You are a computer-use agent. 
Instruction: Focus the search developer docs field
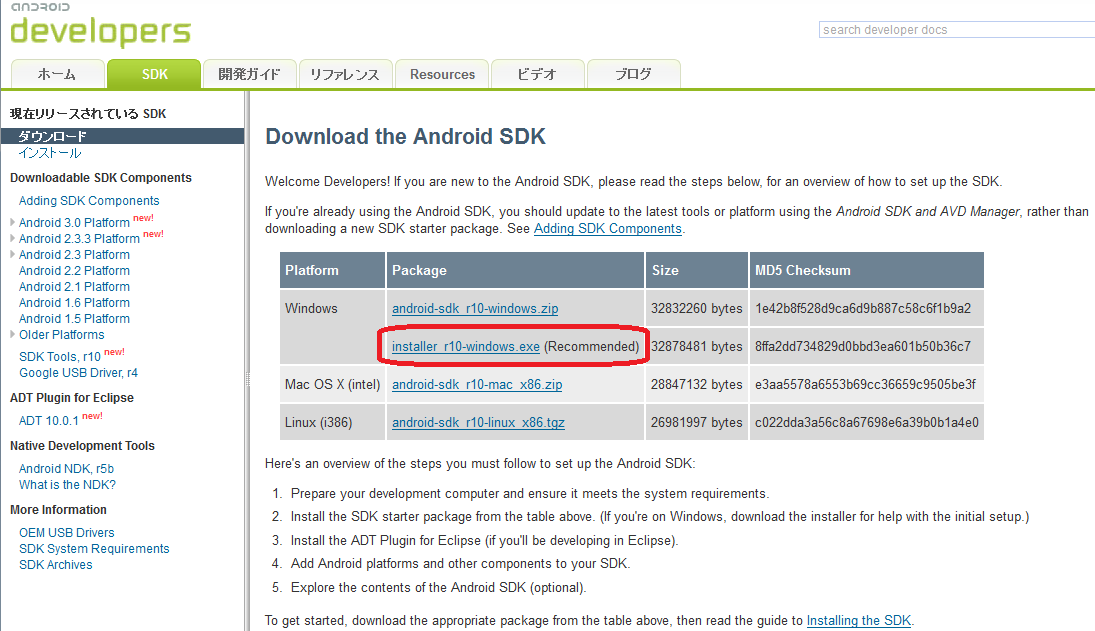(957, 29)
